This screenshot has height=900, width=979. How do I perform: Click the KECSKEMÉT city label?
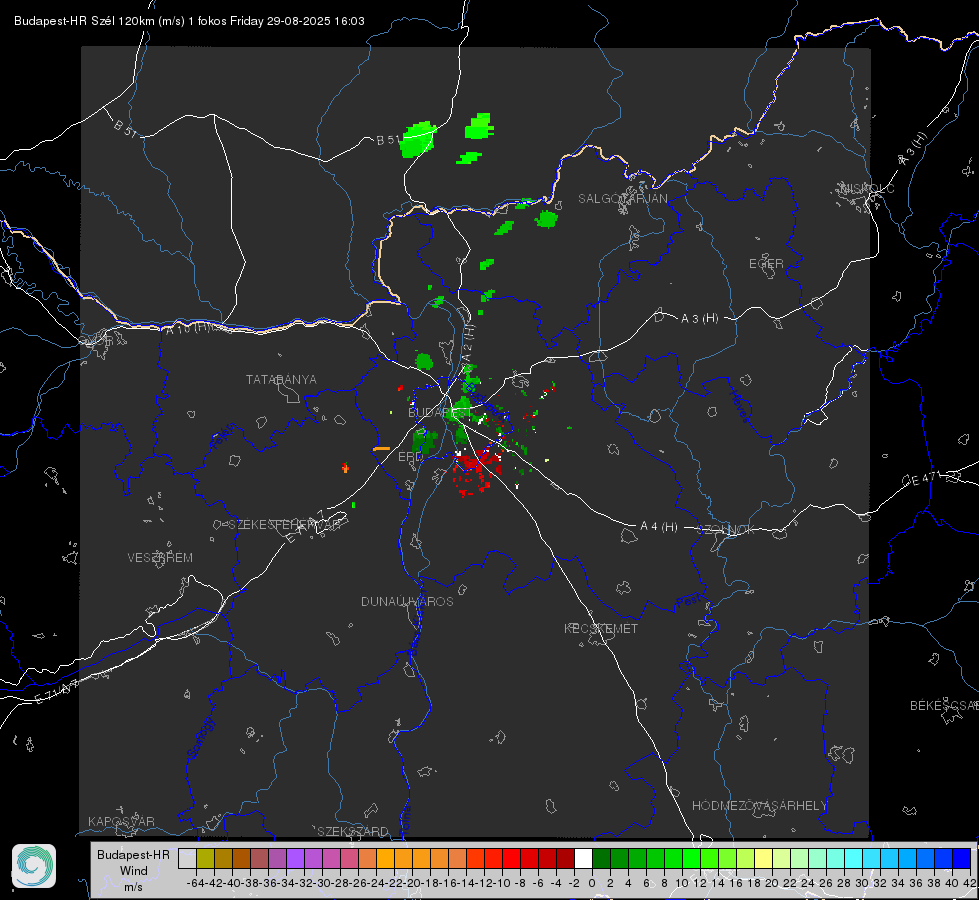pos(601,629)
